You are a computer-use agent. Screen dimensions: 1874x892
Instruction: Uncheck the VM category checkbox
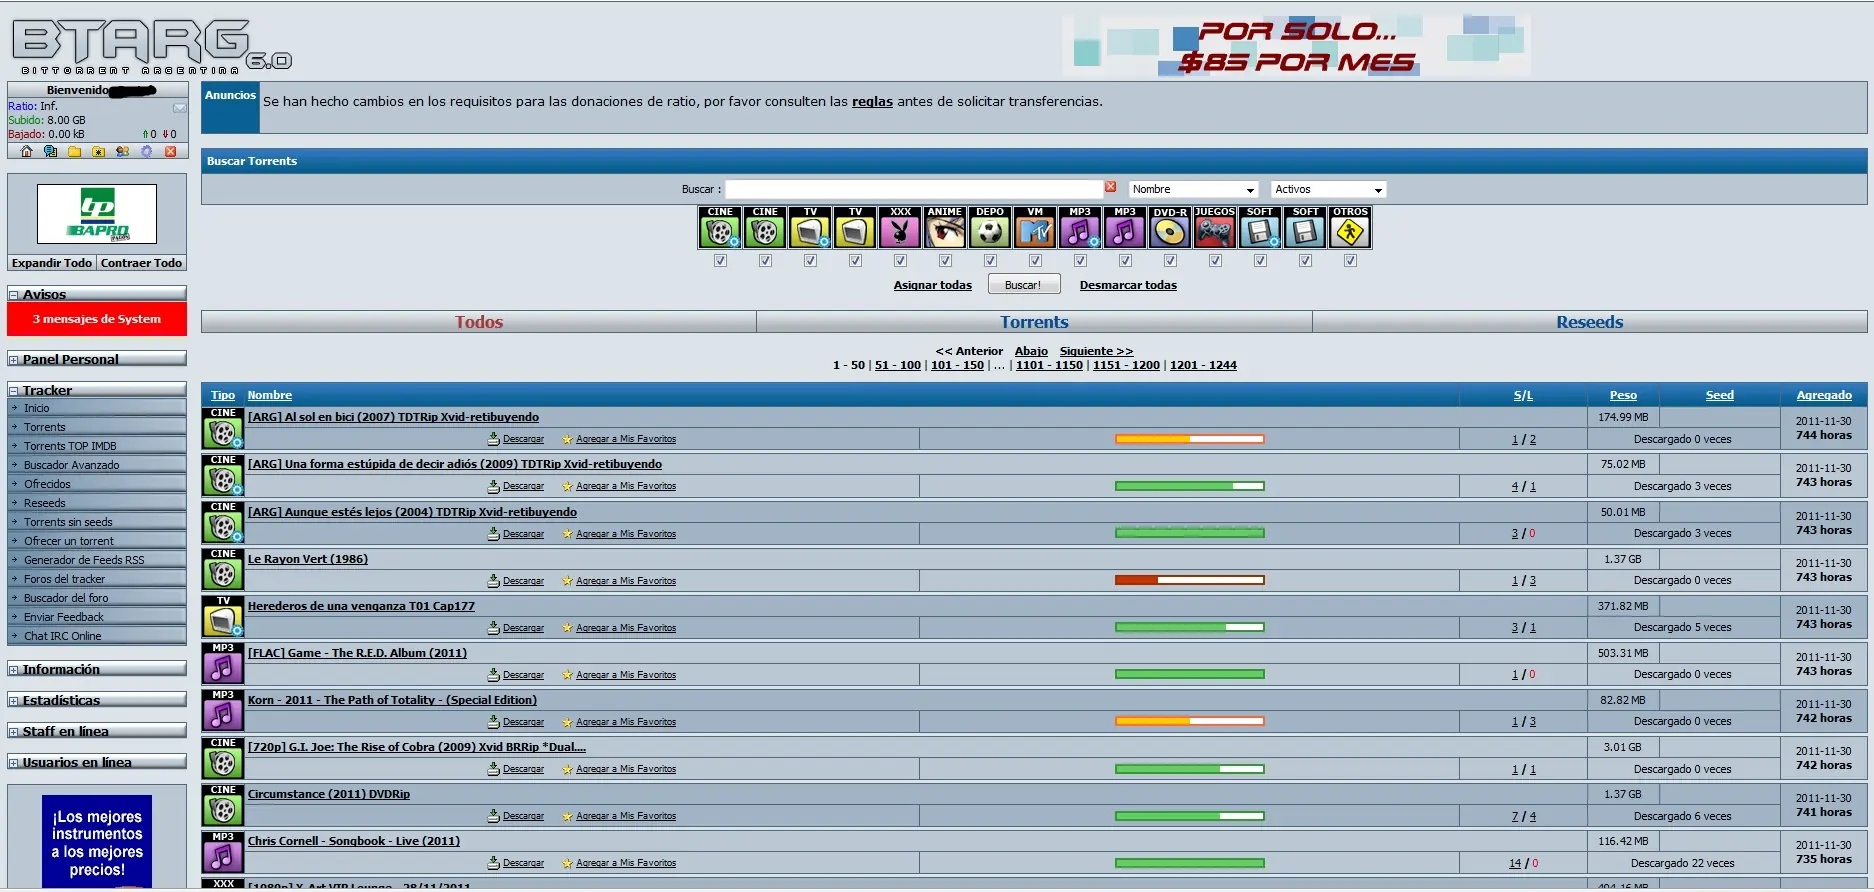point(1035,261)
